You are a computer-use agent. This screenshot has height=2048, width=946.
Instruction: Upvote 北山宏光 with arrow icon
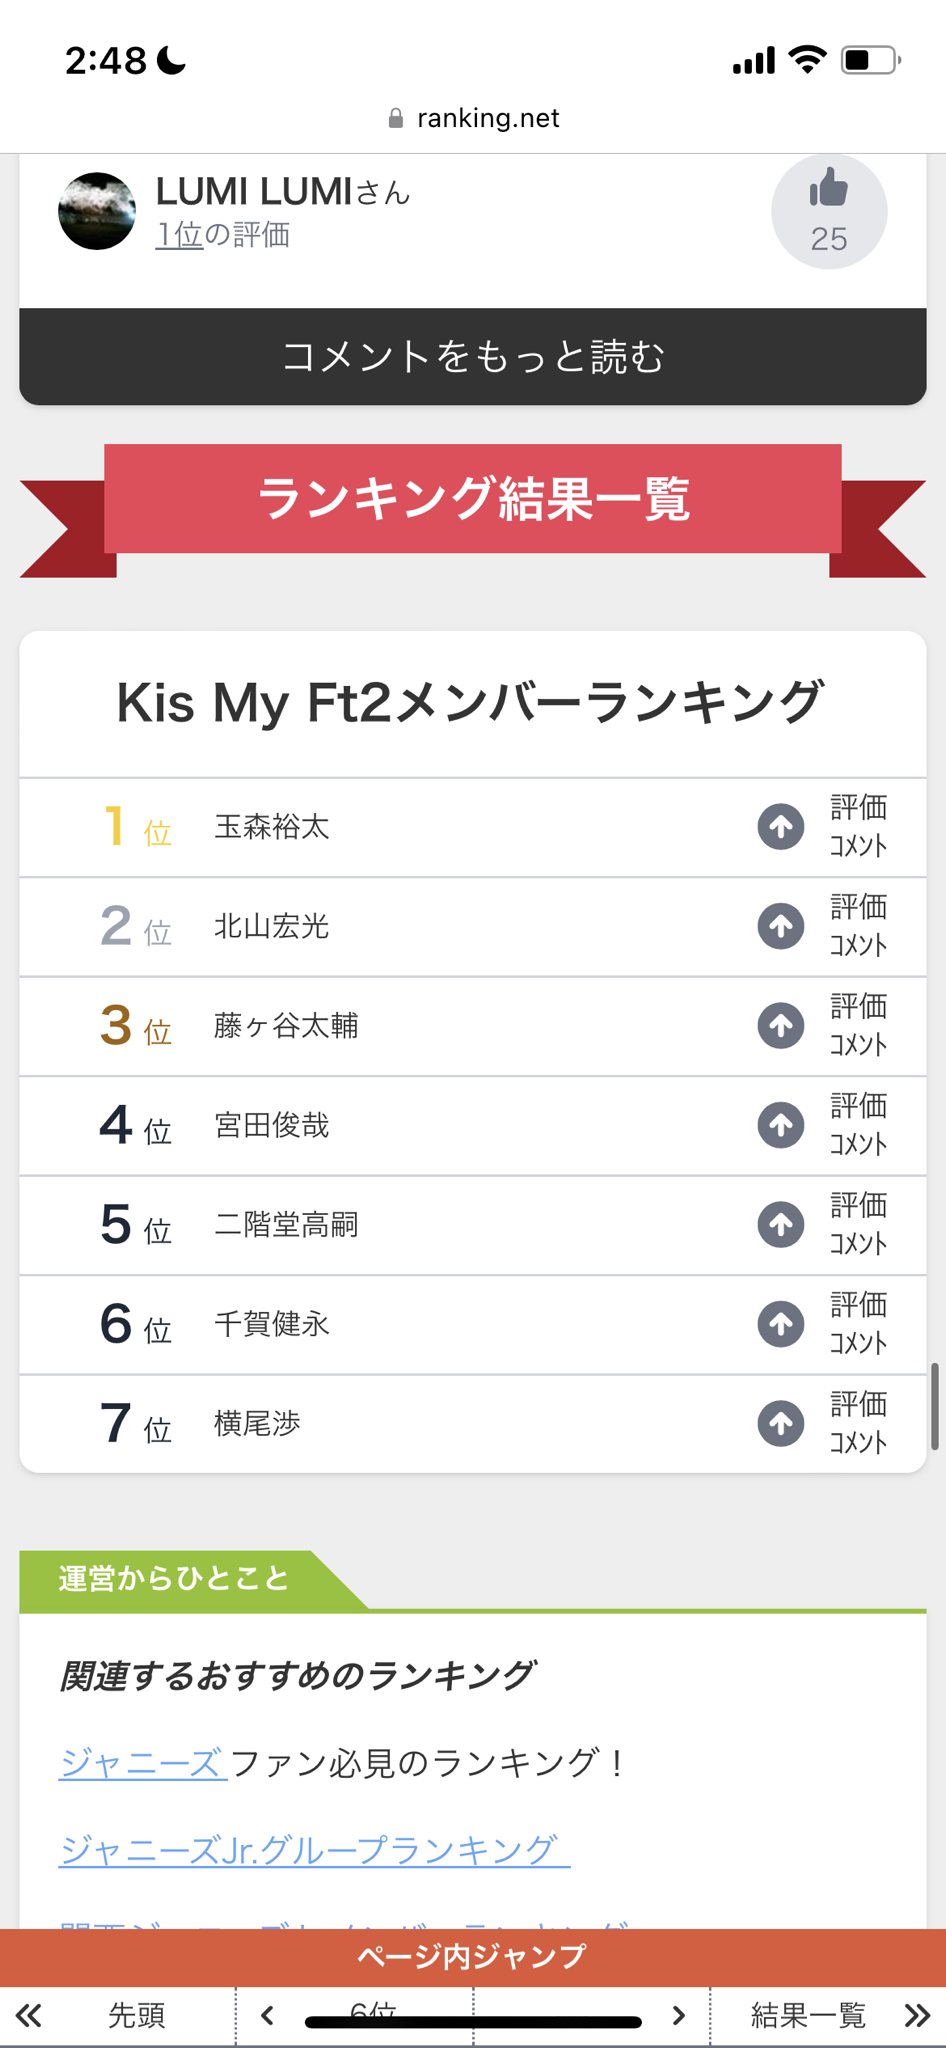(780, 926)
